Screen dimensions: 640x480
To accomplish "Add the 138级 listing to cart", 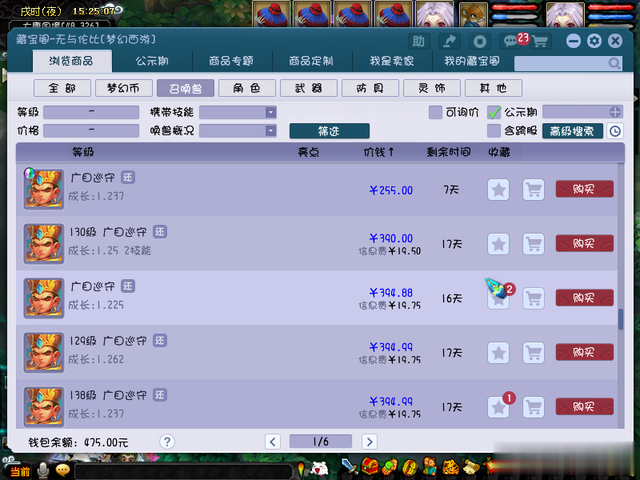I will click(x=533, y=407).
